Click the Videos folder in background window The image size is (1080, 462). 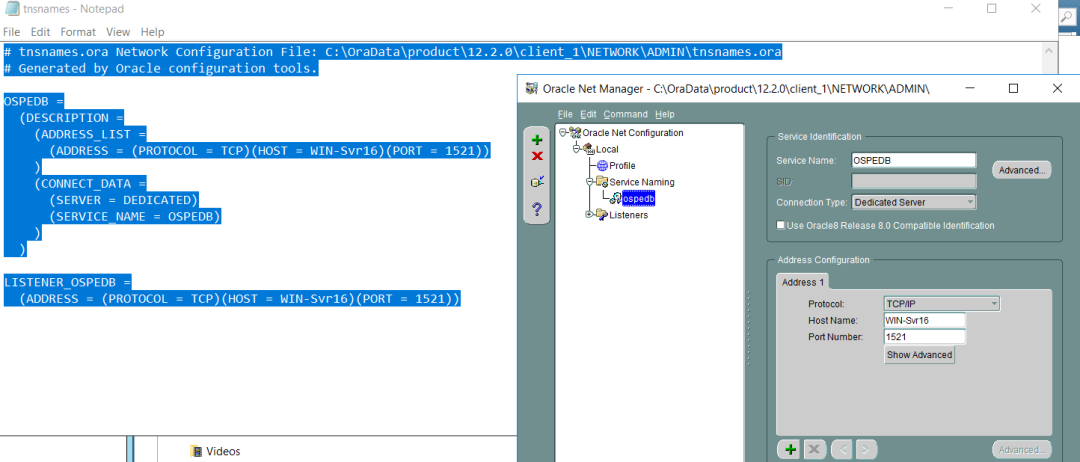pos(216,452)
